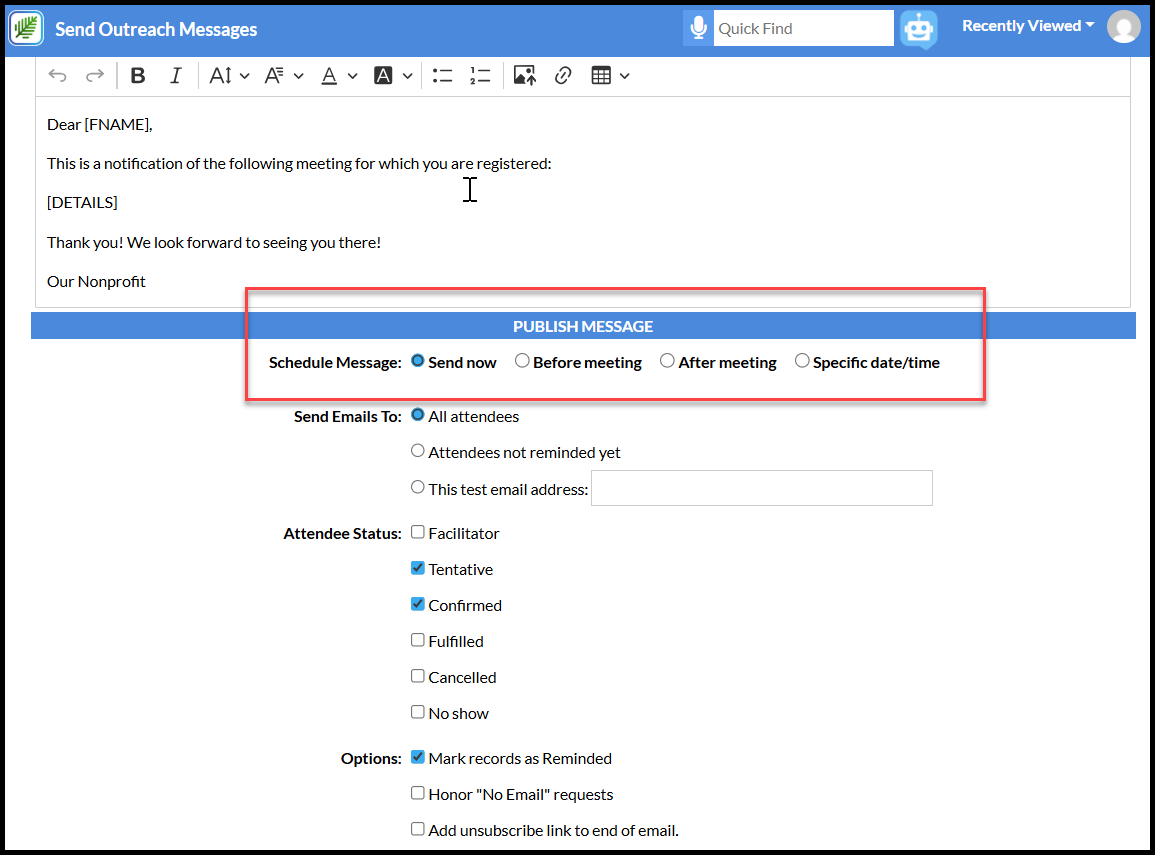Select the Before meeting radio option
The height and width of the screenshot is (855, 1155).
(x=522, y=361)
